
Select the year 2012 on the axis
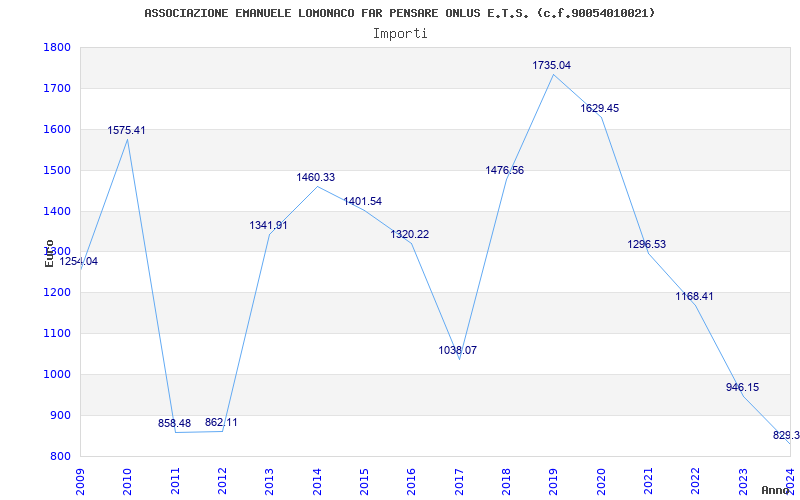[x=222, y=481]
